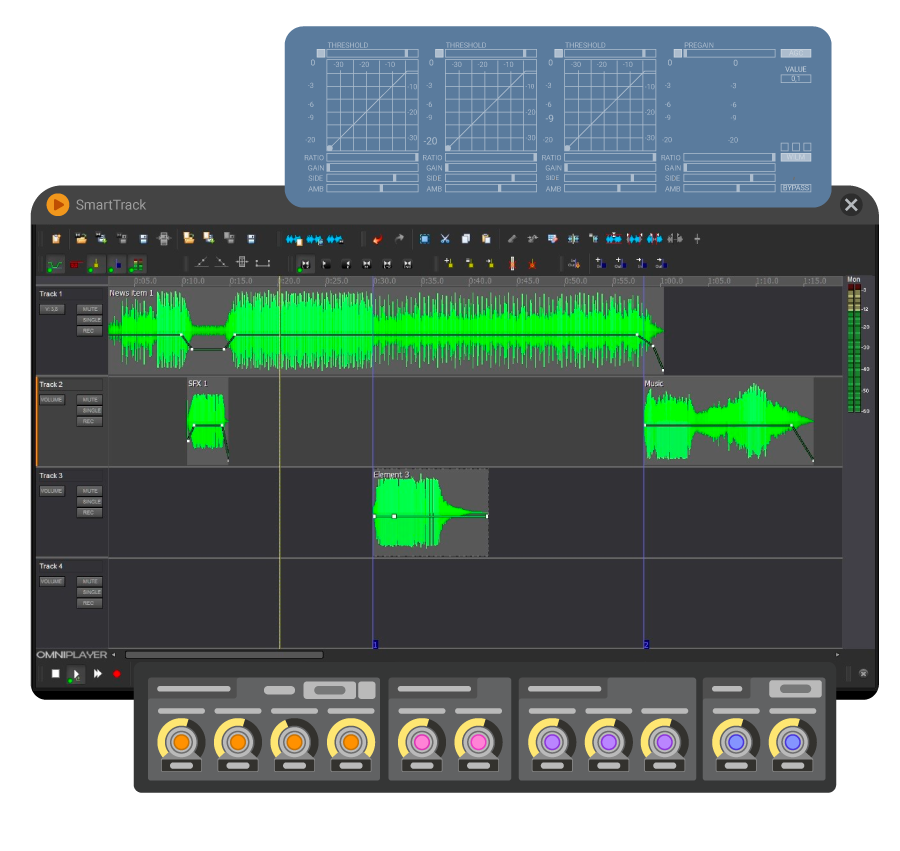The width and height of the screenshot is (900, 851).
Task: Select the fade-out ramp icon
Action: 221,262
